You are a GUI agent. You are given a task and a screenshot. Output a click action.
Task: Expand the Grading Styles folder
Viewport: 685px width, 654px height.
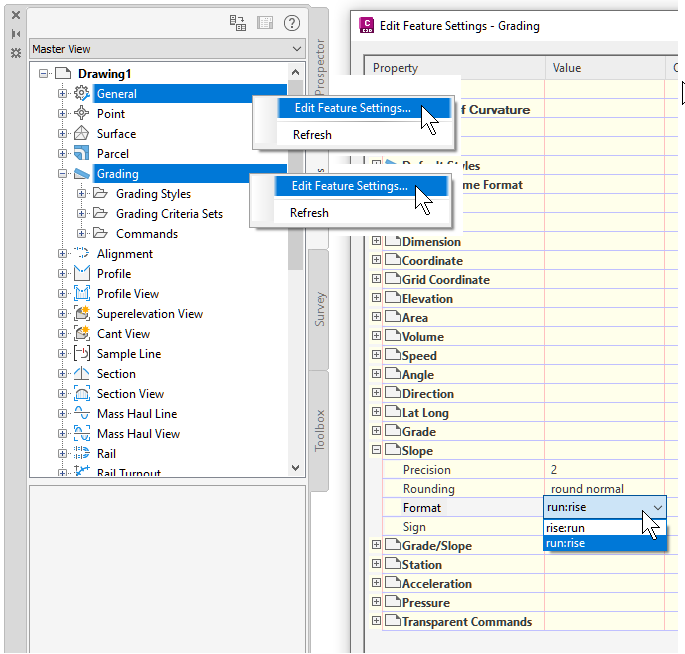[81, 193]
